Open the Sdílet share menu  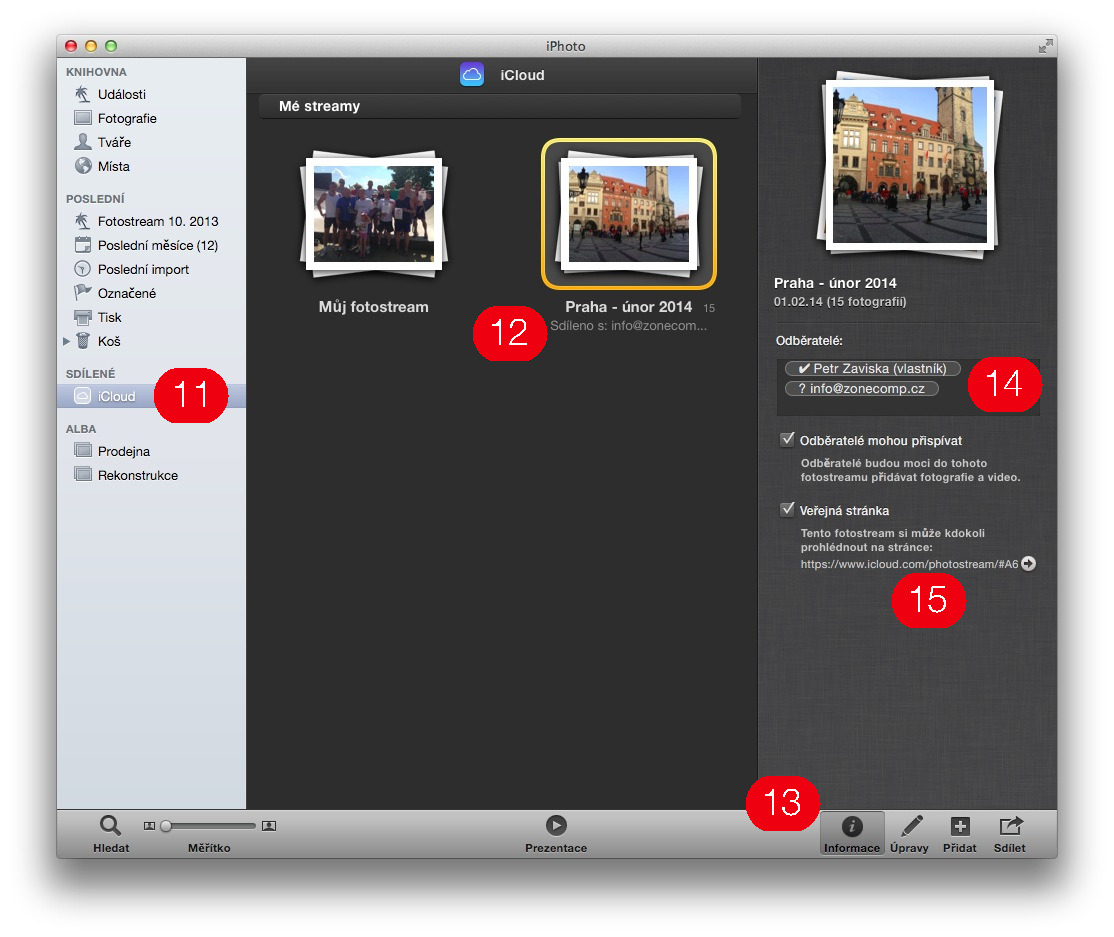[x=1010, y=827]
